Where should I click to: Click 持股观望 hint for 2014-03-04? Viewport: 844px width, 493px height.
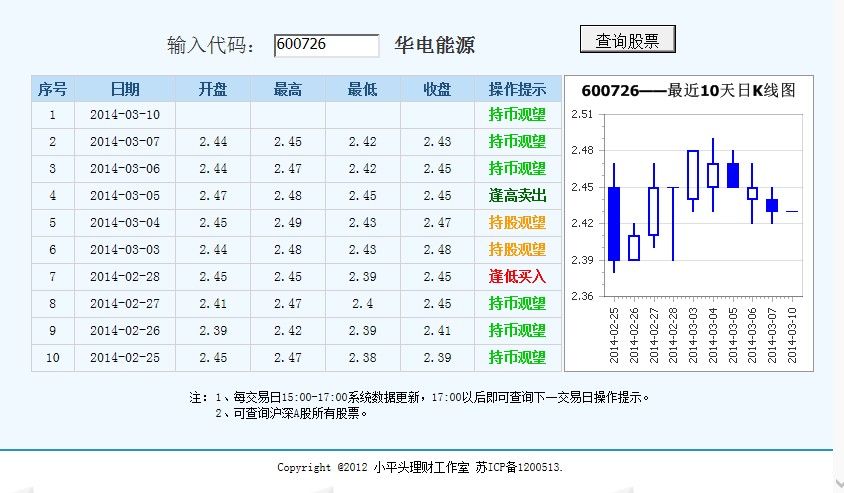tap(517, 222)
